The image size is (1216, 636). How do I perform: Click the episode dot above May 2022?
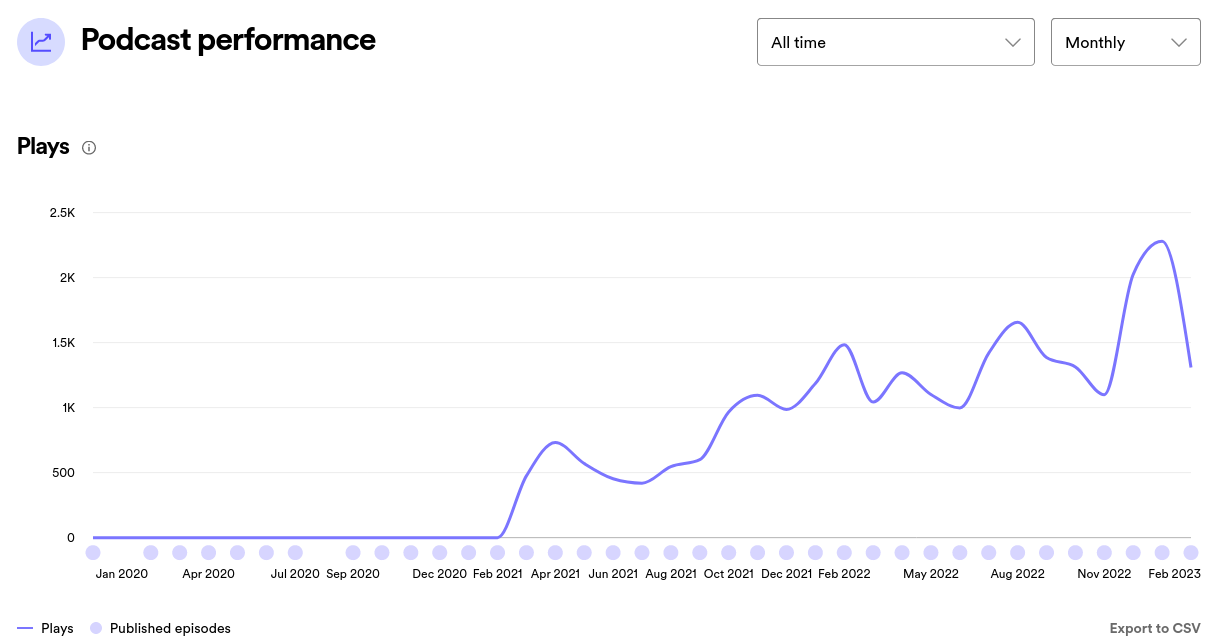931,552
